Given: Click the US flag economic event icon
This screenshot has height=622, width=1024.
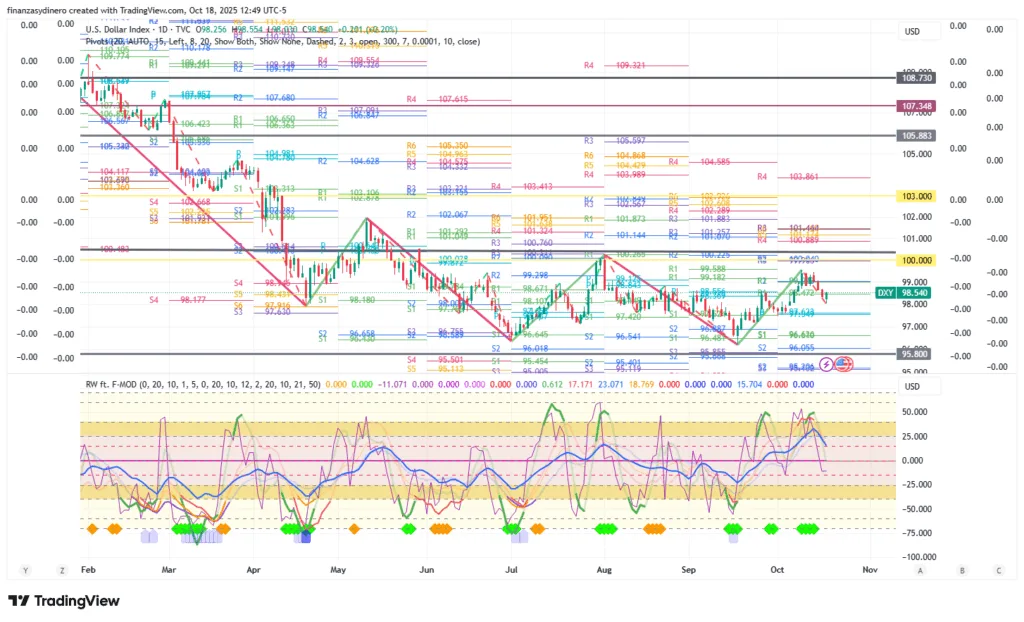Looking at the screenshot, I should point(842,363).
